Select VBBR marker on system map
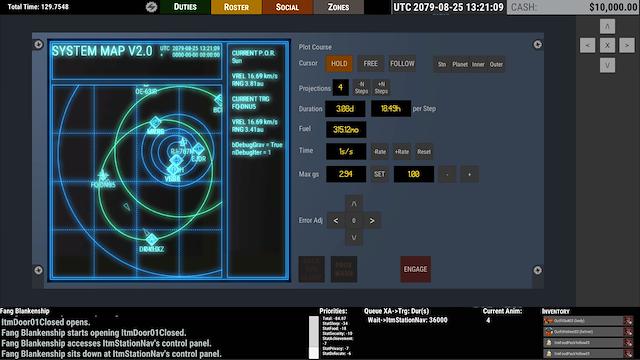640x360 pixels. coord(173,170)
